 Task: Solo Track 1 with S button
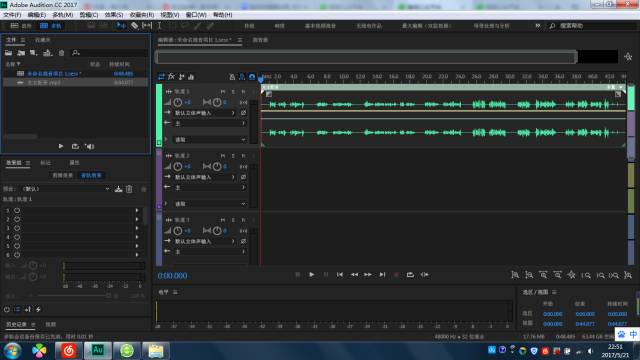coord(233,92)
